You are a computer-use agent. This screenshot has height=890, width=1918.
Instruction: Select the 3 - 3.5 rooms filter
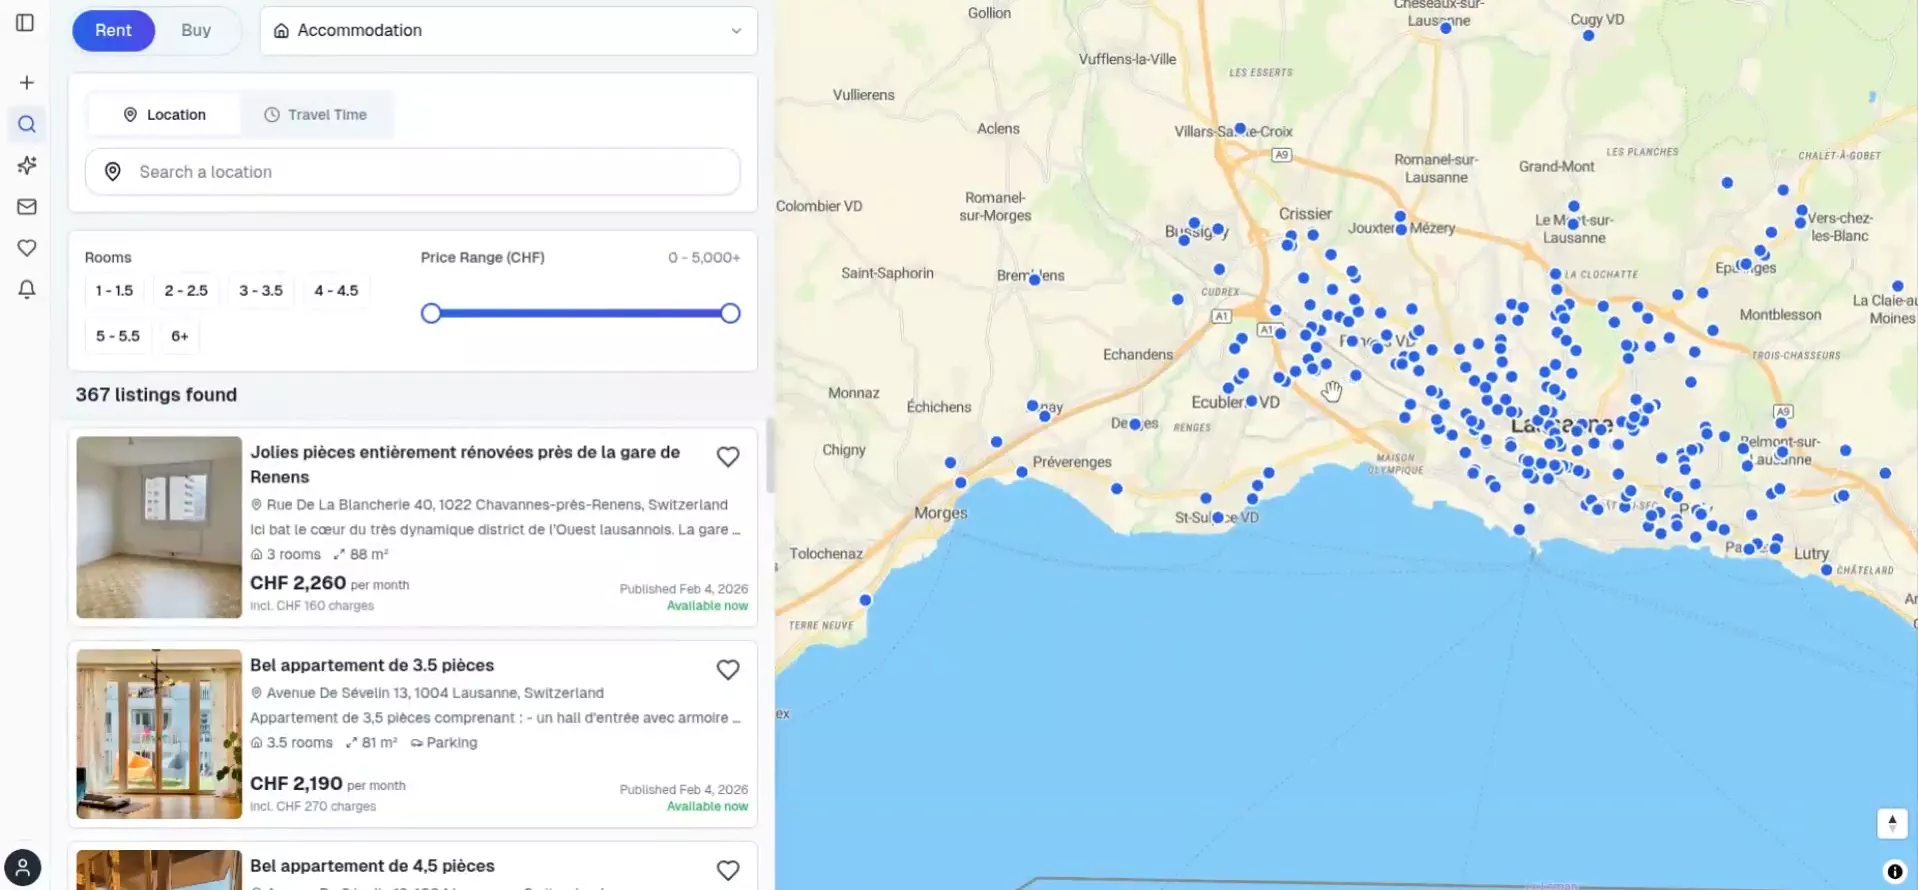[260, 291]
